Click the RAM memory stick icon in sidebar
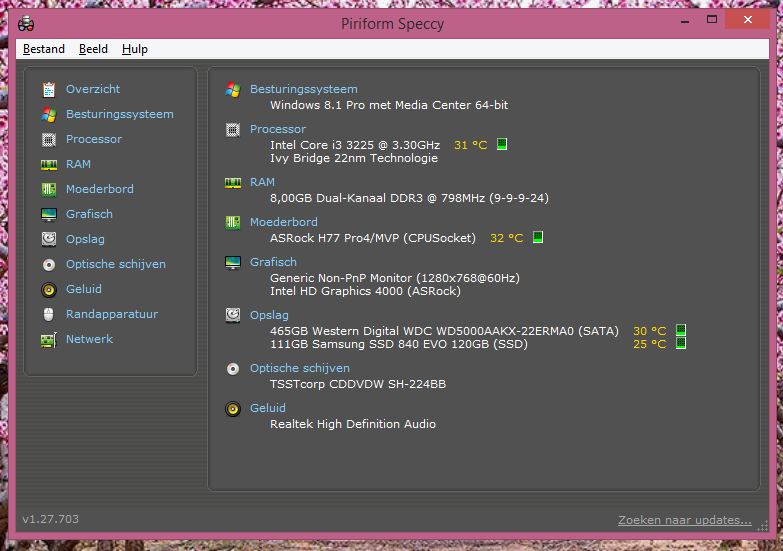Image resolution: width=783 pixels, height=551 pixels. pyautogui.click(x=48, y=164)
